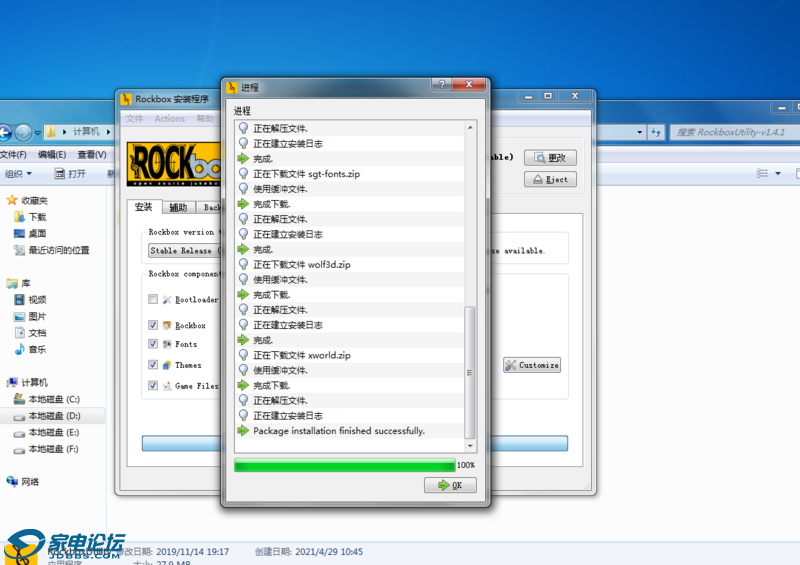Select 网络 in navigation pane

point(30,481)
